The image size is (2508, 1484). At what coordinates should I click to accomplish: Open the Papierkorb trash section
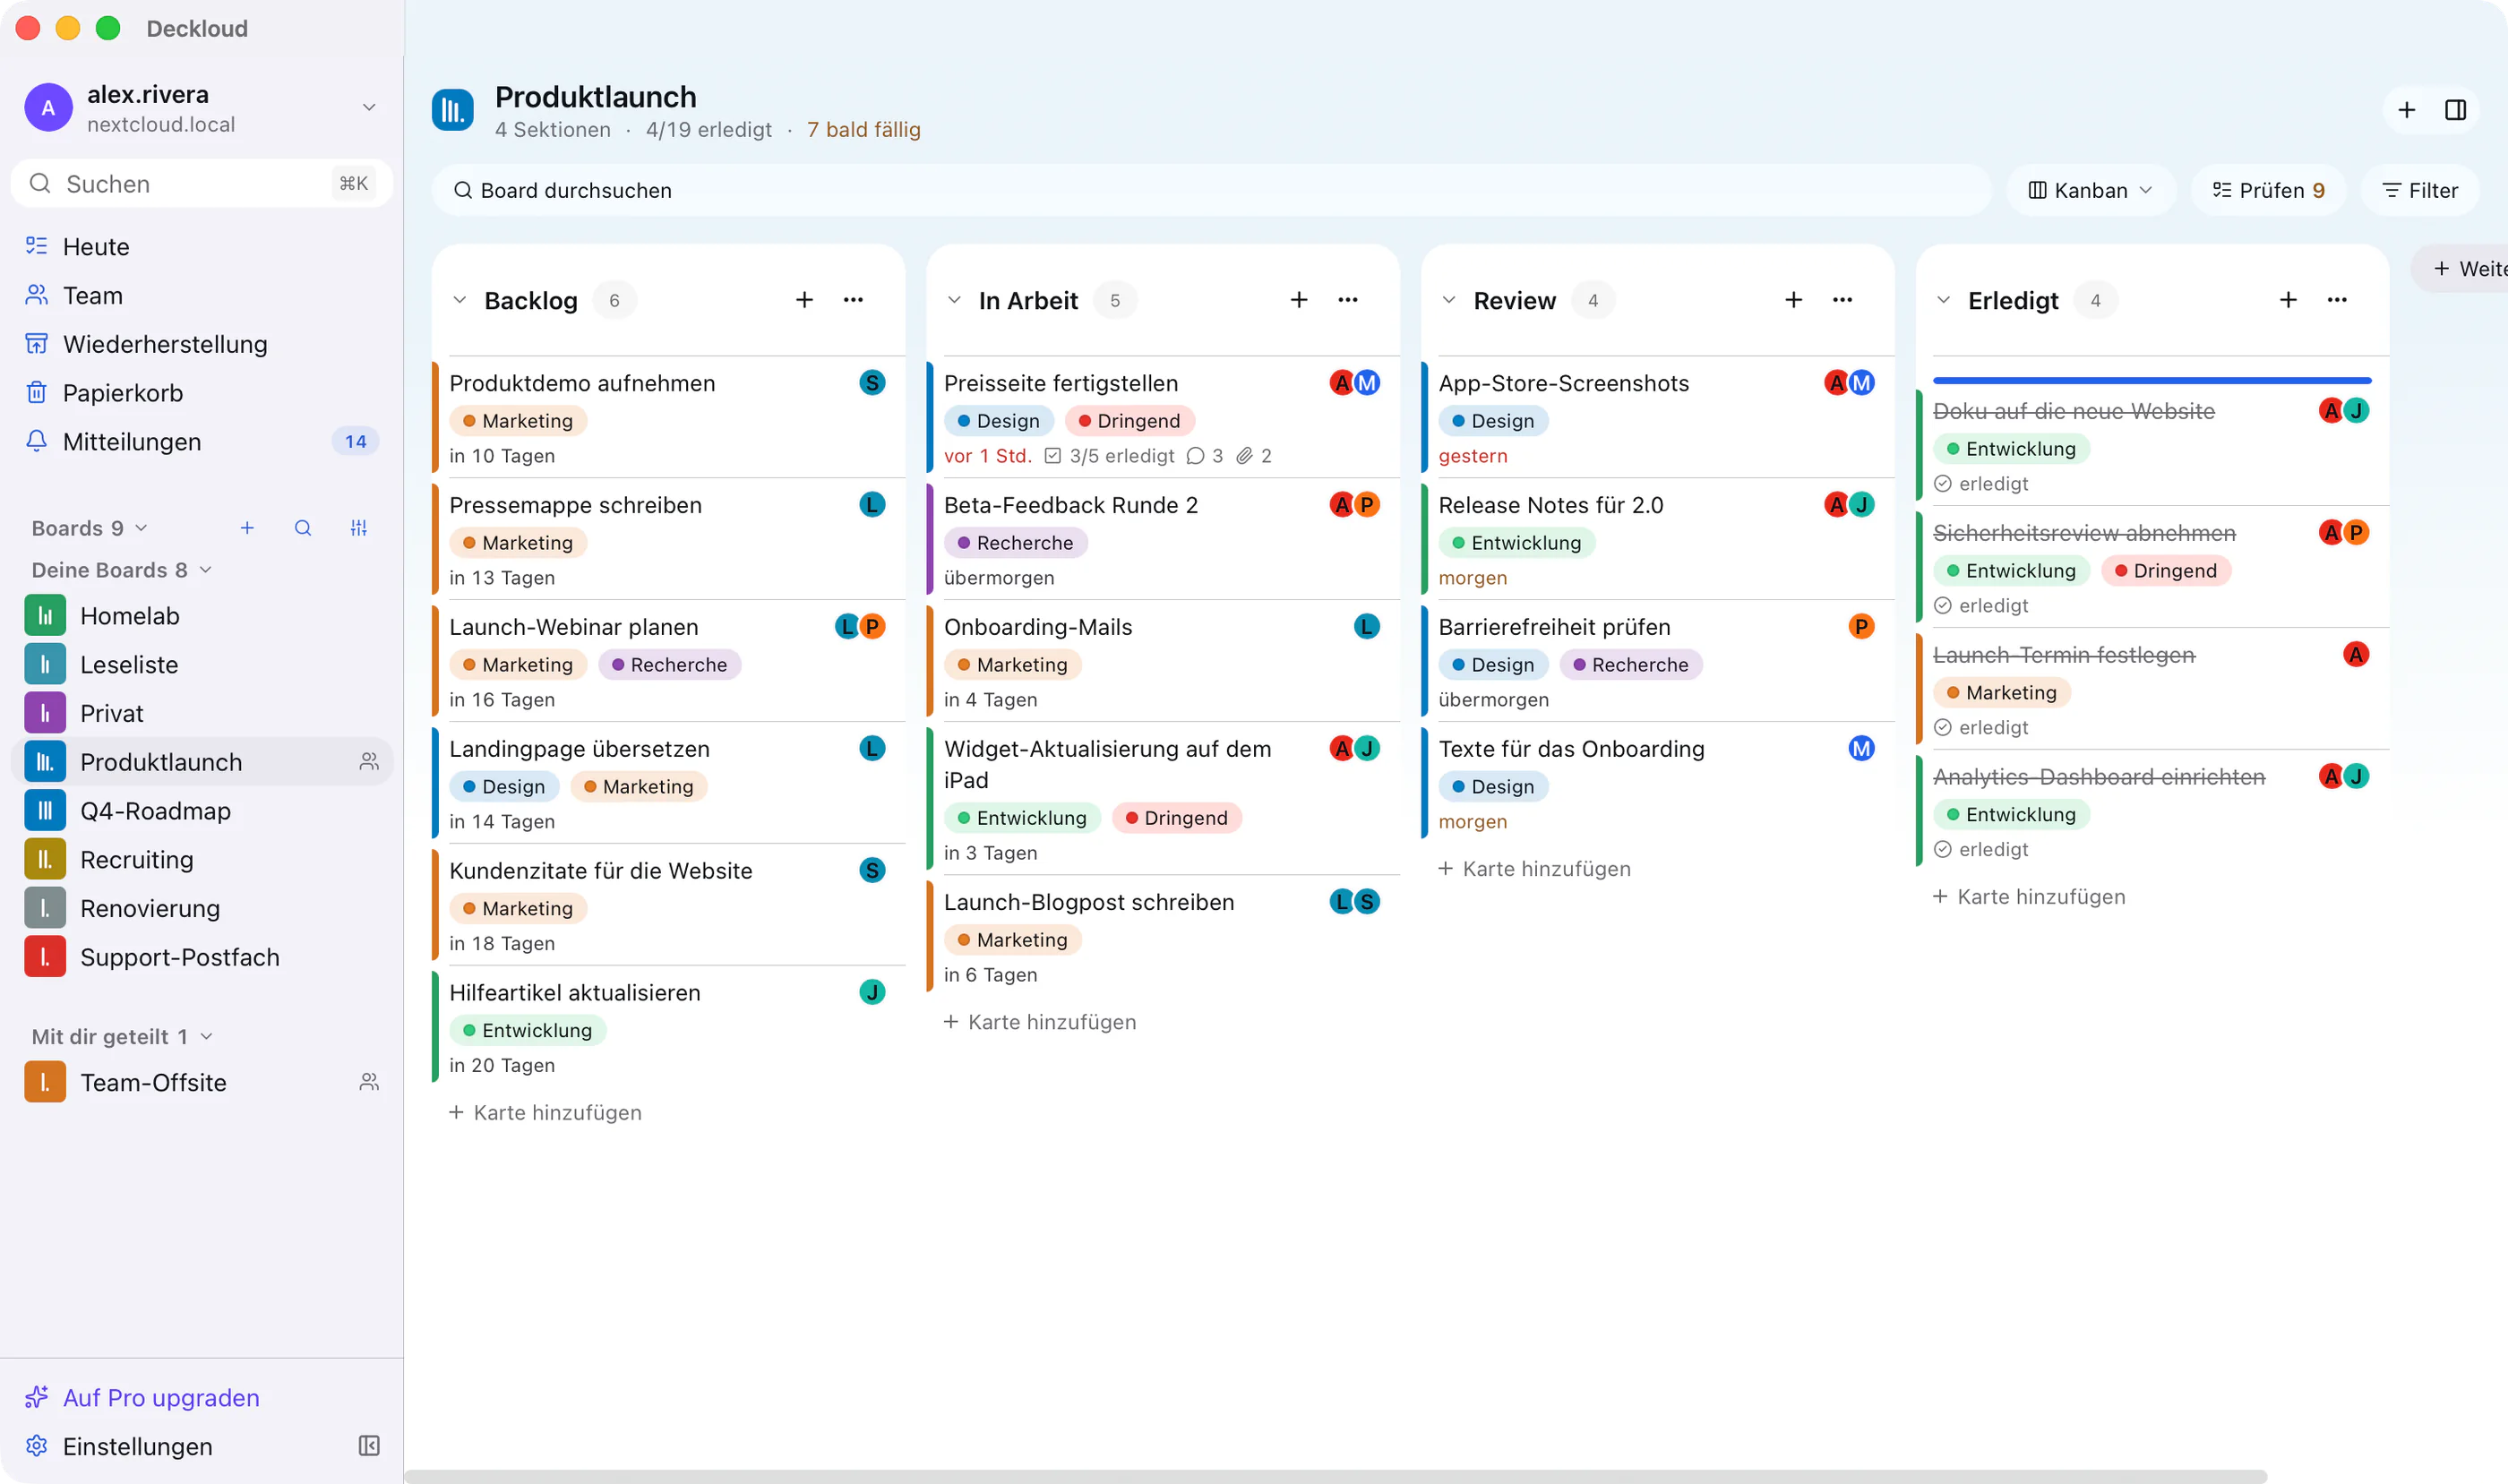click(201, 393)
